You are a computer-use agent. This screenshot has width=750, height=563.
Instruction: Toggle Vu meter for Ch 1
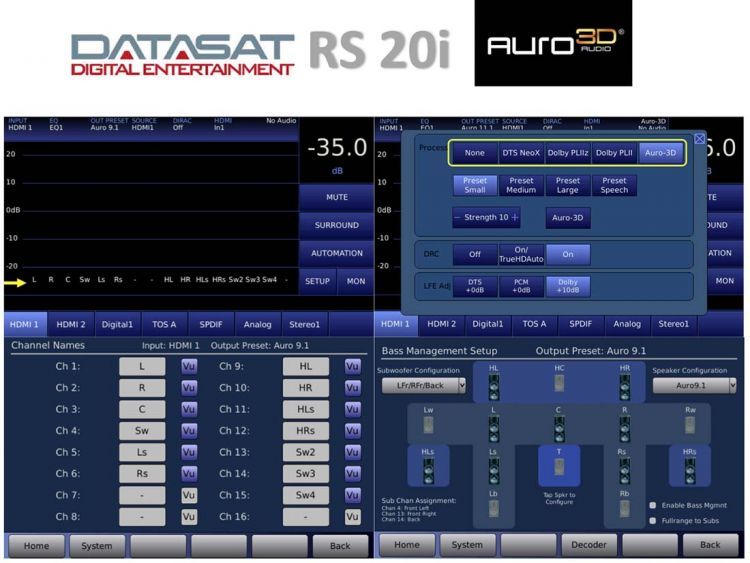[189, 366]
